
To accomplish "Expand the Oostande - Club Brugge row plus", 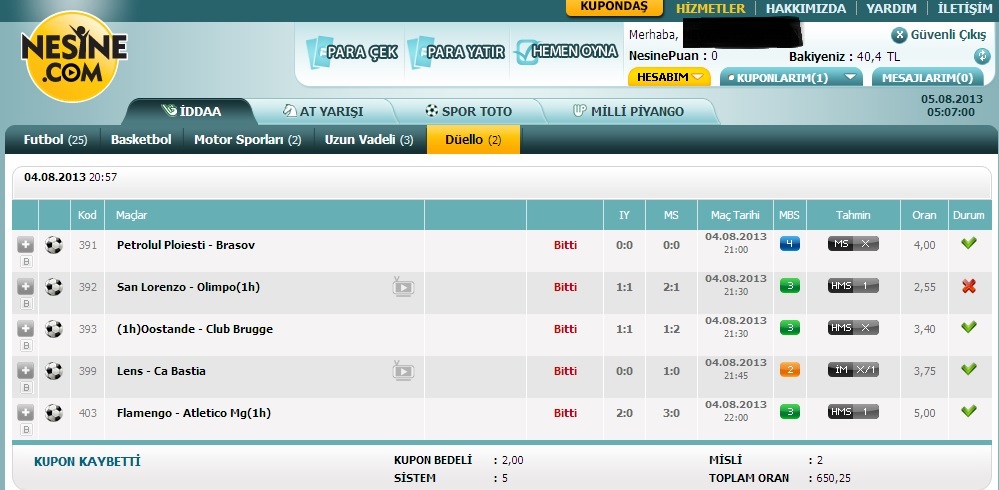I will pyautogui.click(x=25, y=328).
